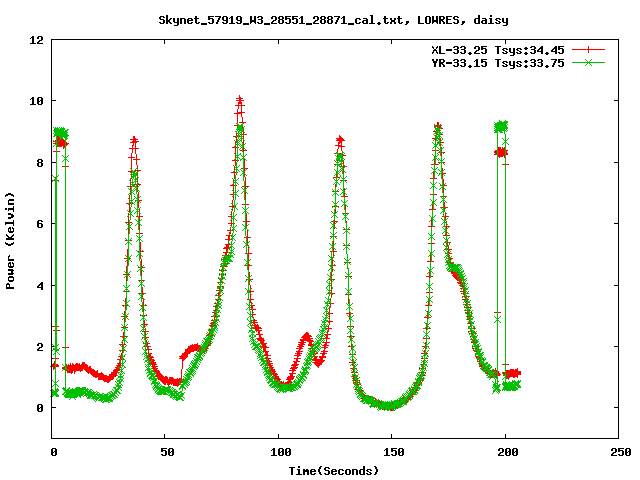This screenshot has height=480, width=640.
Task: Click the y-axis tick label 2
Action: 40,347
